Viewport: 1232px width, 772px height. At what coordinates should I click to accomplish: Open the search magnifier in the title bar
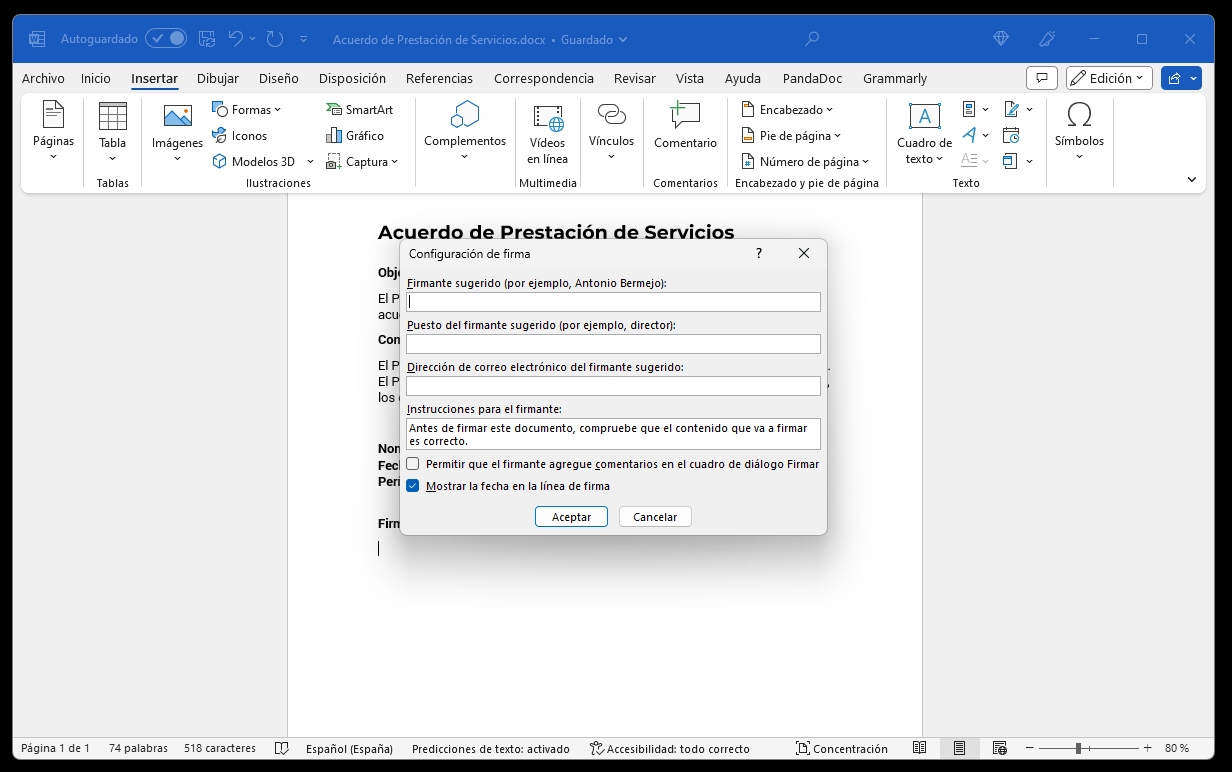(x=812, y=39)
